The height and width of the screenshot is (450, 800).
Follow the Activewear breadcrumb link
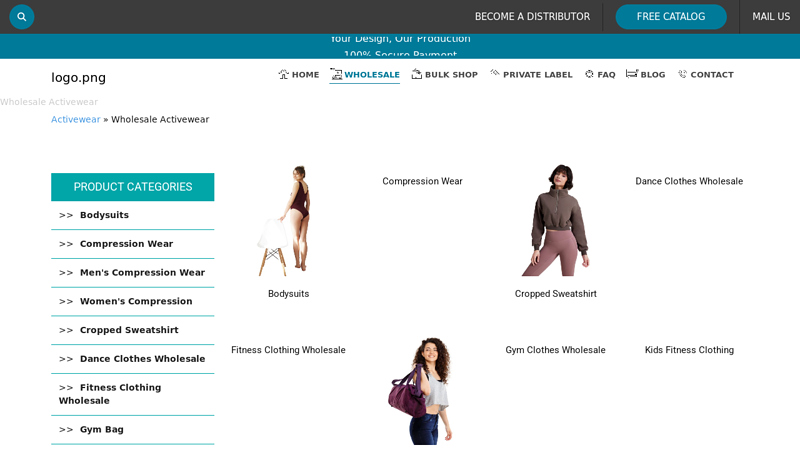click(76, 119)
